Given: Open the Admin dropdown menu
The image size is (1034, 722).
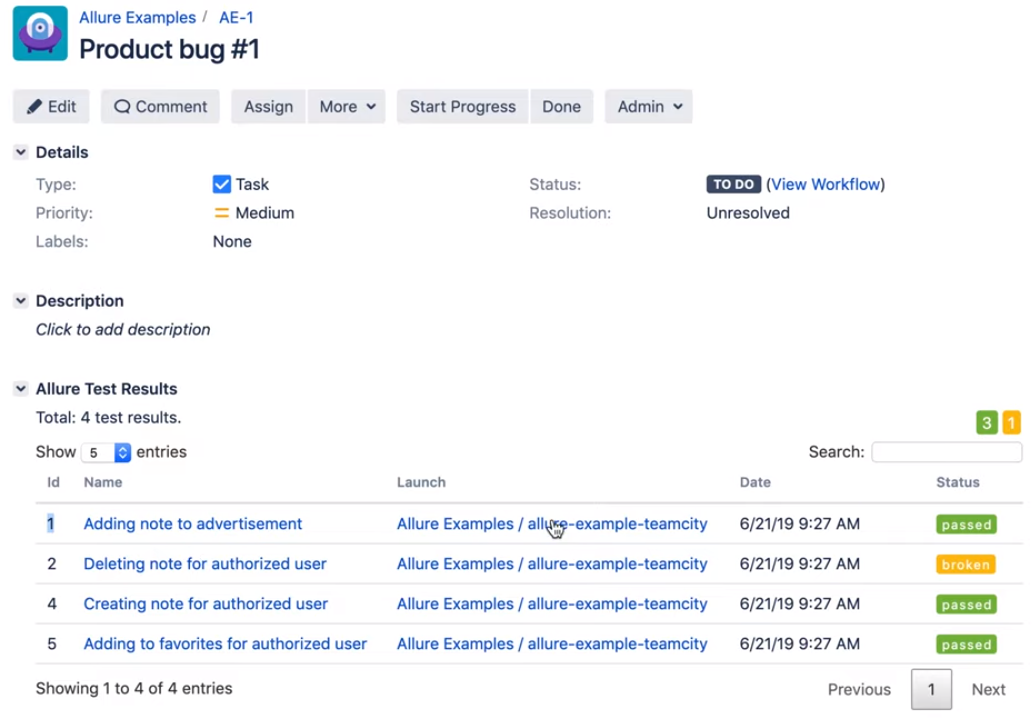Looking at the screenshot, I should coord(649,107).
